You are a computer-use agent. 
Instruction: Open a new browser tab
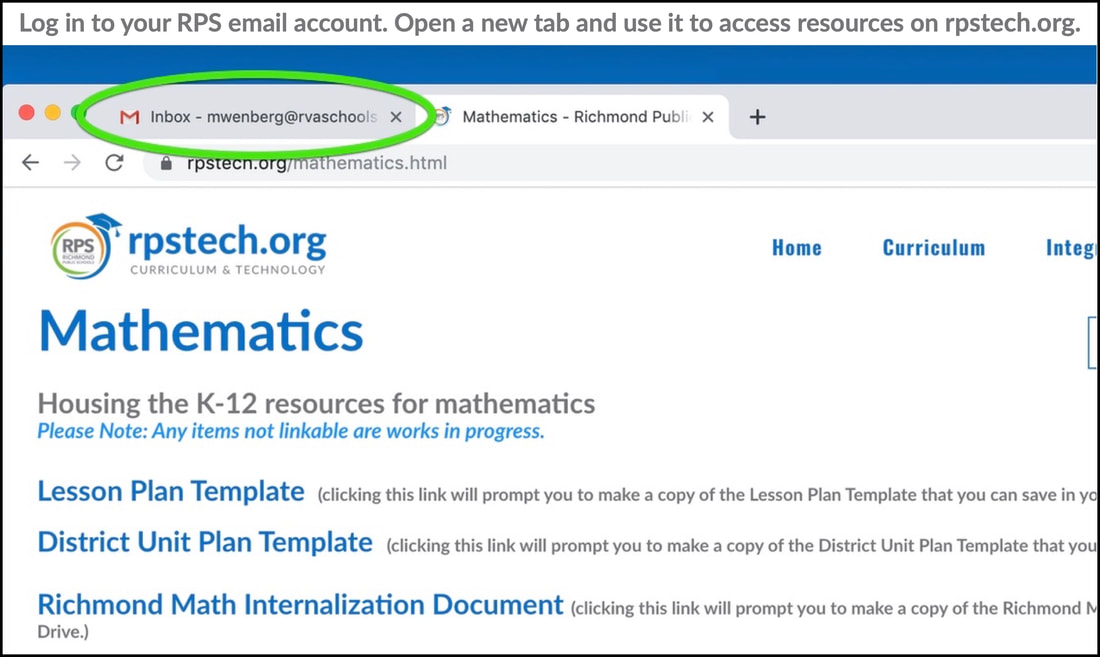[757, 117]
